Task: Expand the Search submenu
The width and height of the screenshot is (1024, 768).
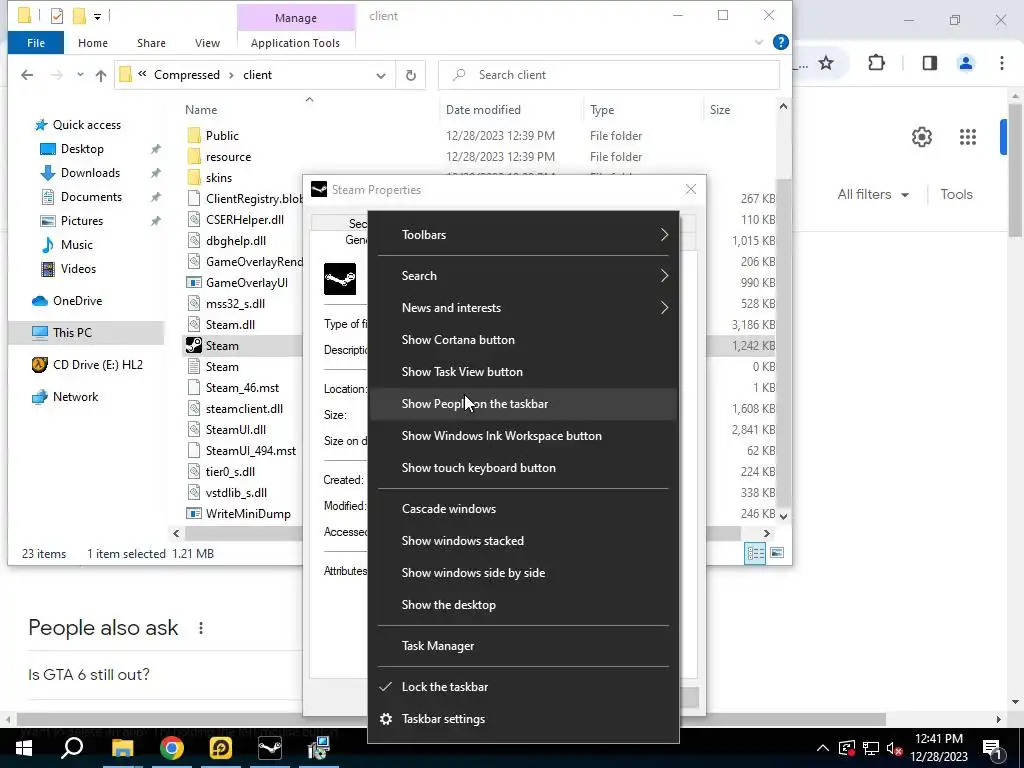Action: click(523, 276)
